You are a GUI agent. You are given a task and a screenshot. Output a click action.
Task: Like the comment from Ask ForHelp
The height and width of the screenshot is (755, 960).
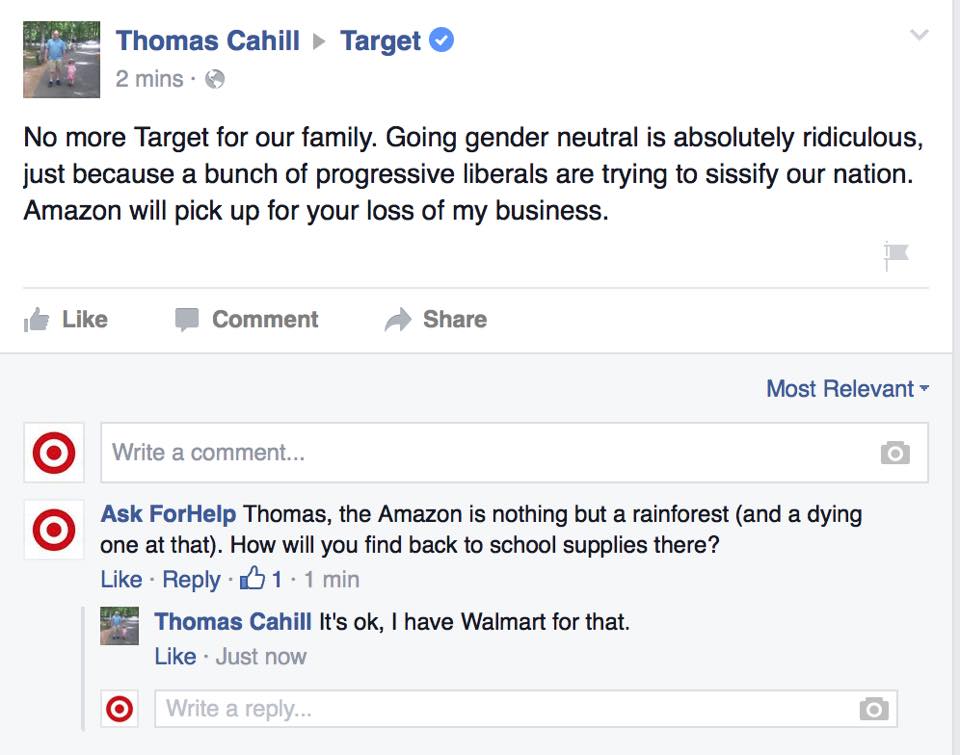click(x=120, y=580)
